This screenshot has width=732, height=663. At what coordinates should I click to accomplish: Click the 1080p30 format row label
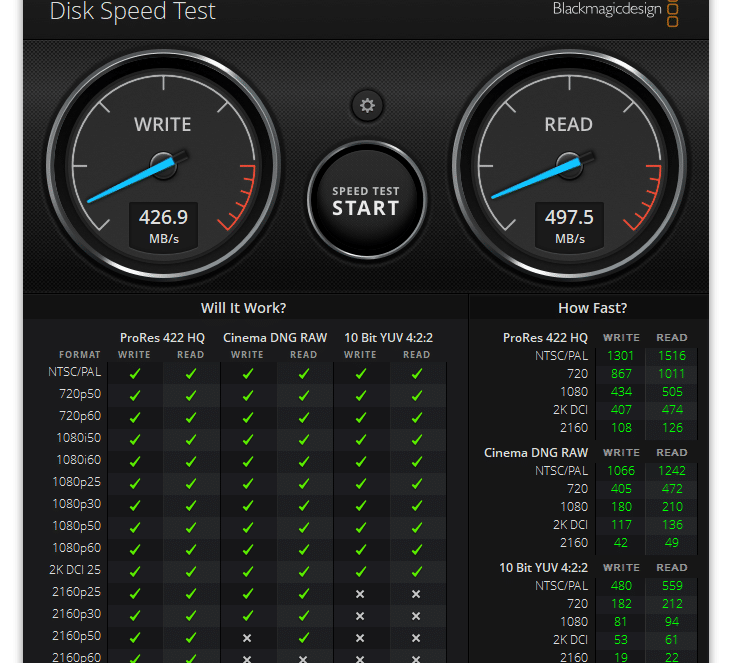pyautogui.click(x=77, y=504)
